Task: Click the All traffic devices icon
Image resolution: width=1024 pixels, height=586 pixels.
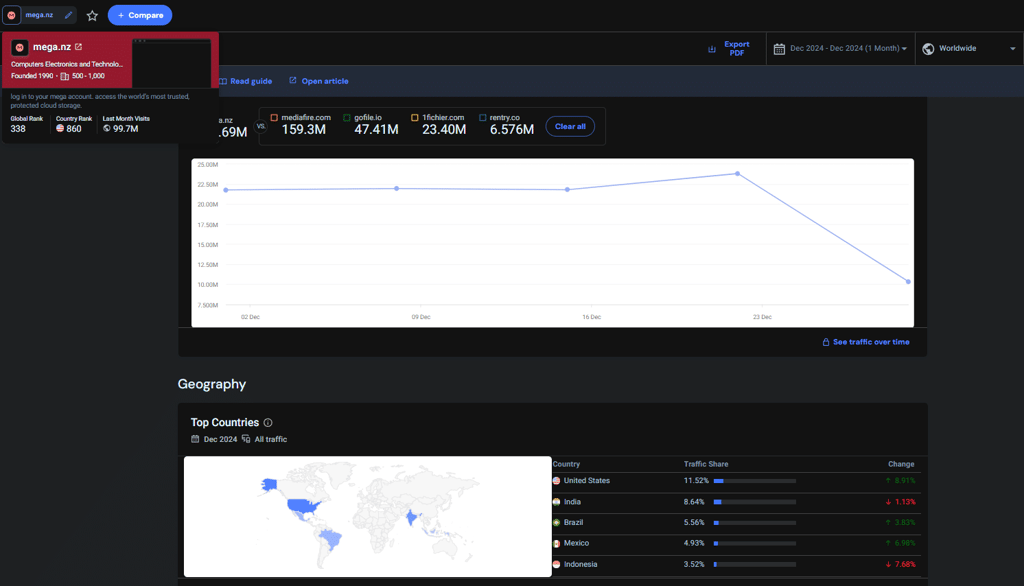Action: pos(246,439)
